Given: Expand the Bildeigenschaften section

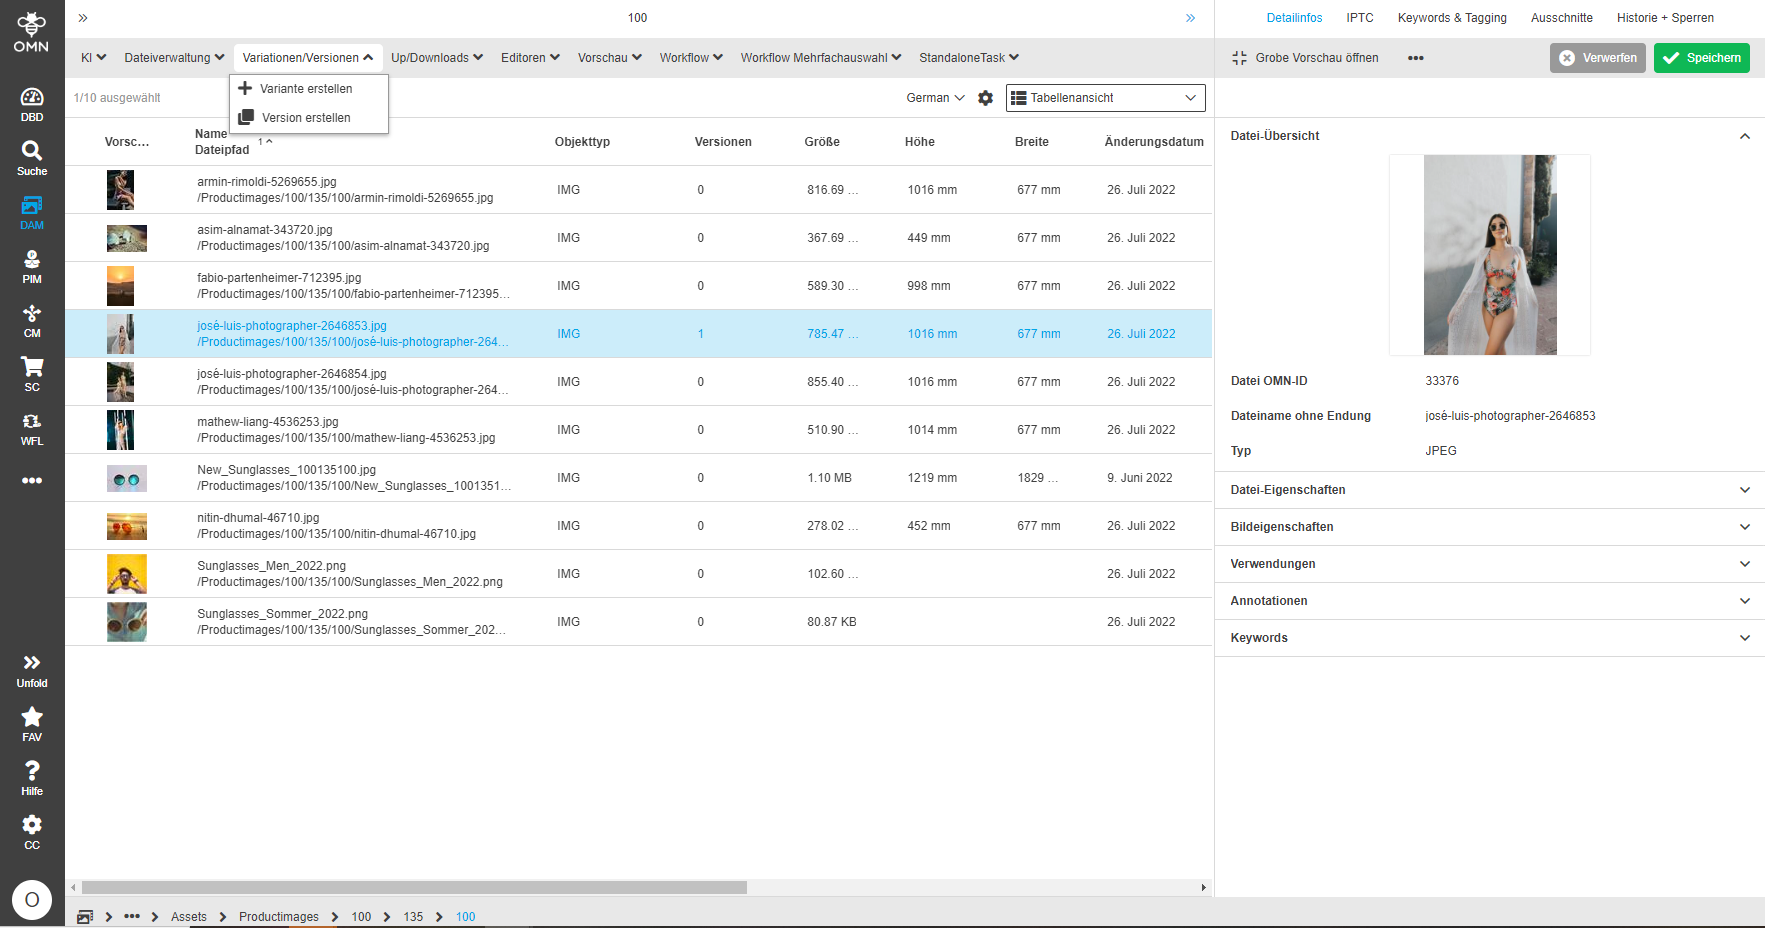Looking at the screenshot, I should pos(1281,527).
